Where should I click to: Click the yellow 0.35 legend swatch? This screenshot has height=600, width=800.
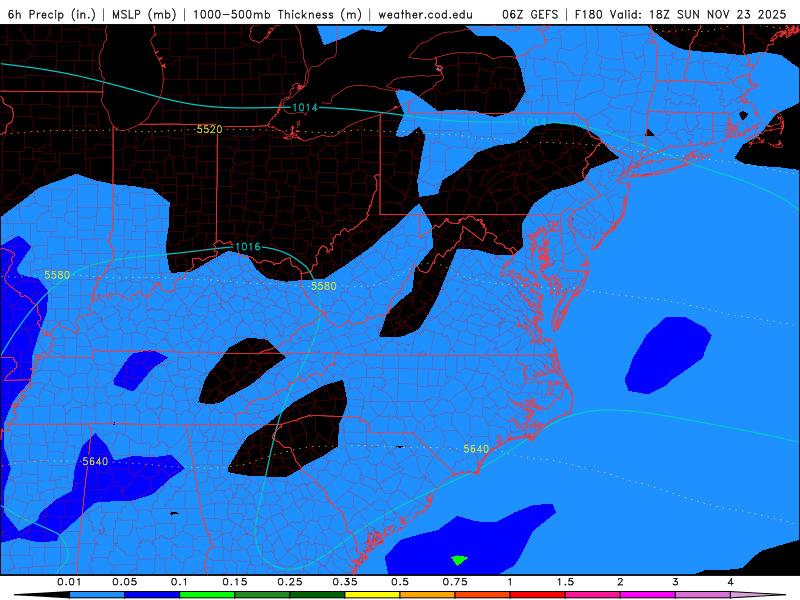click(x=372, y=595)
